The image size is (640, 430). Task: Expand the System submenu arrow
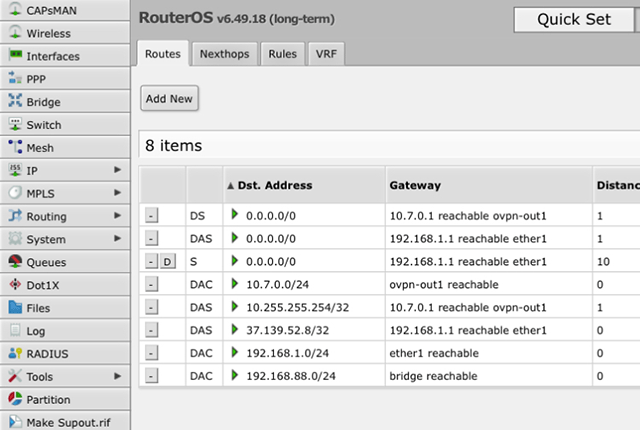pos(118,238)
